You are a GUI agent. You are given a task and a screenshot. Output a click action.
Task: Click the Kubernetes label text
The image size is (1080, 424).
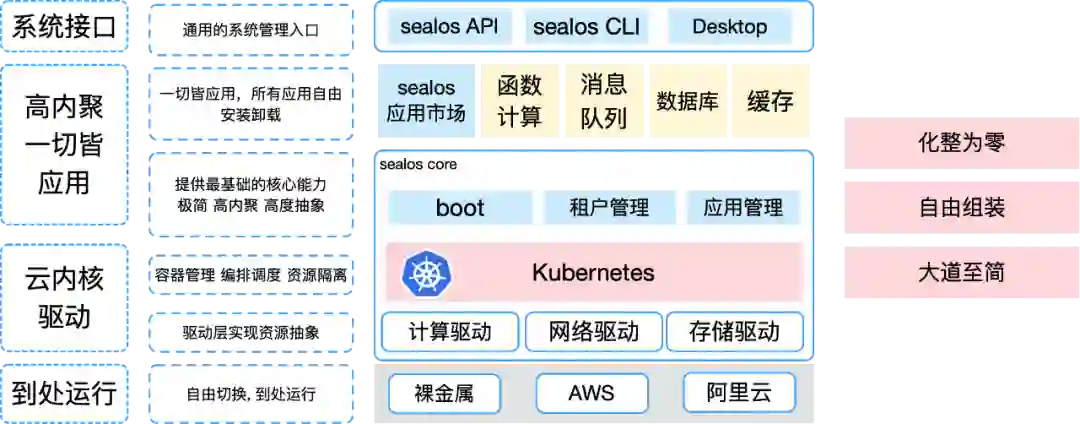[593, 273]
